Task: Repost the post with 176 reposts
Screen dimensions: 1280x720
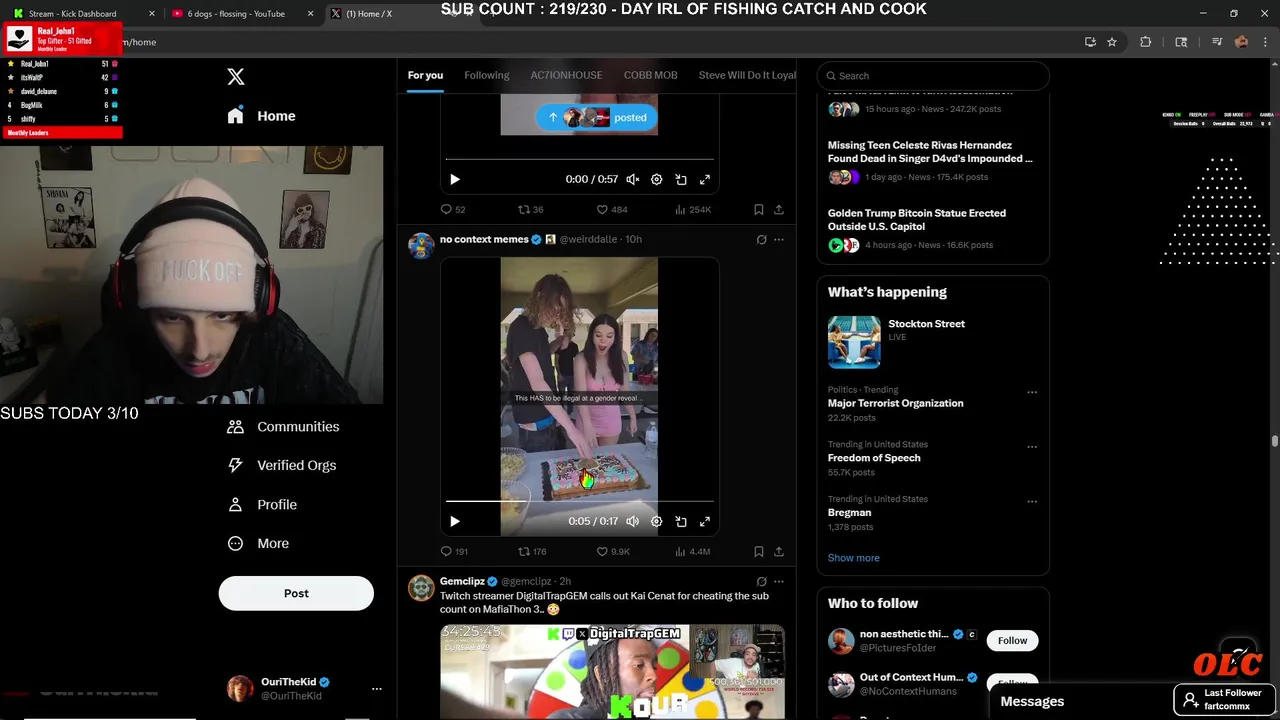Action: pyautogui.click(x=532, y=552)
